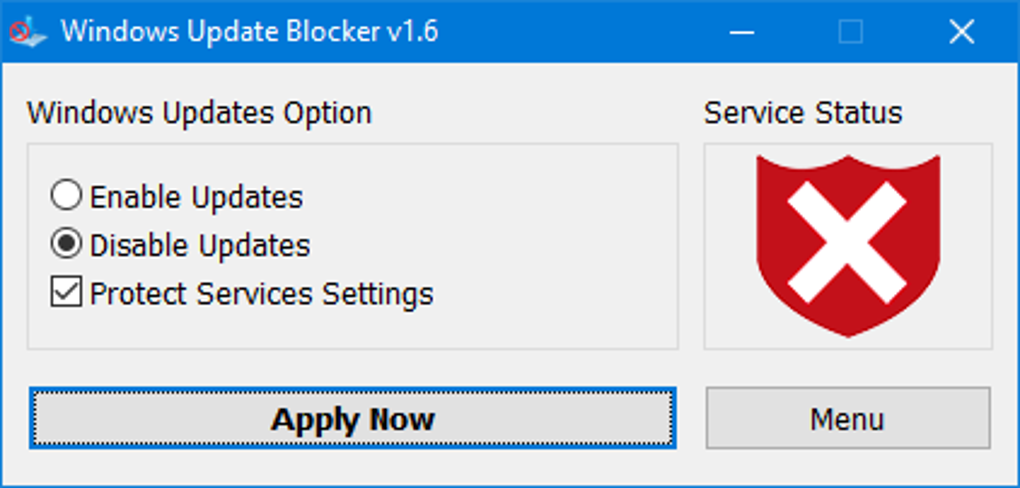Click the "Service Status" heading
Viewport: 1020px width, 488px height.
(803, 113)
